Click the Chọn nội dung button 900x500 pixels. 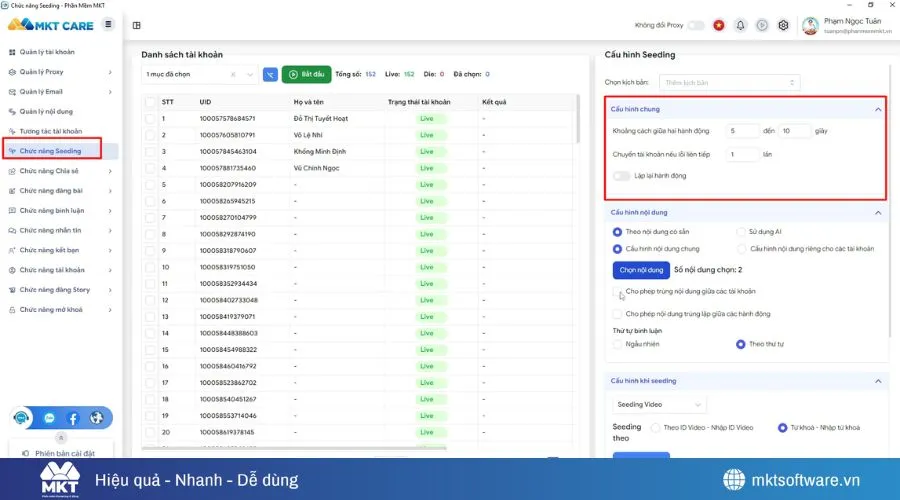coord(641,270)
